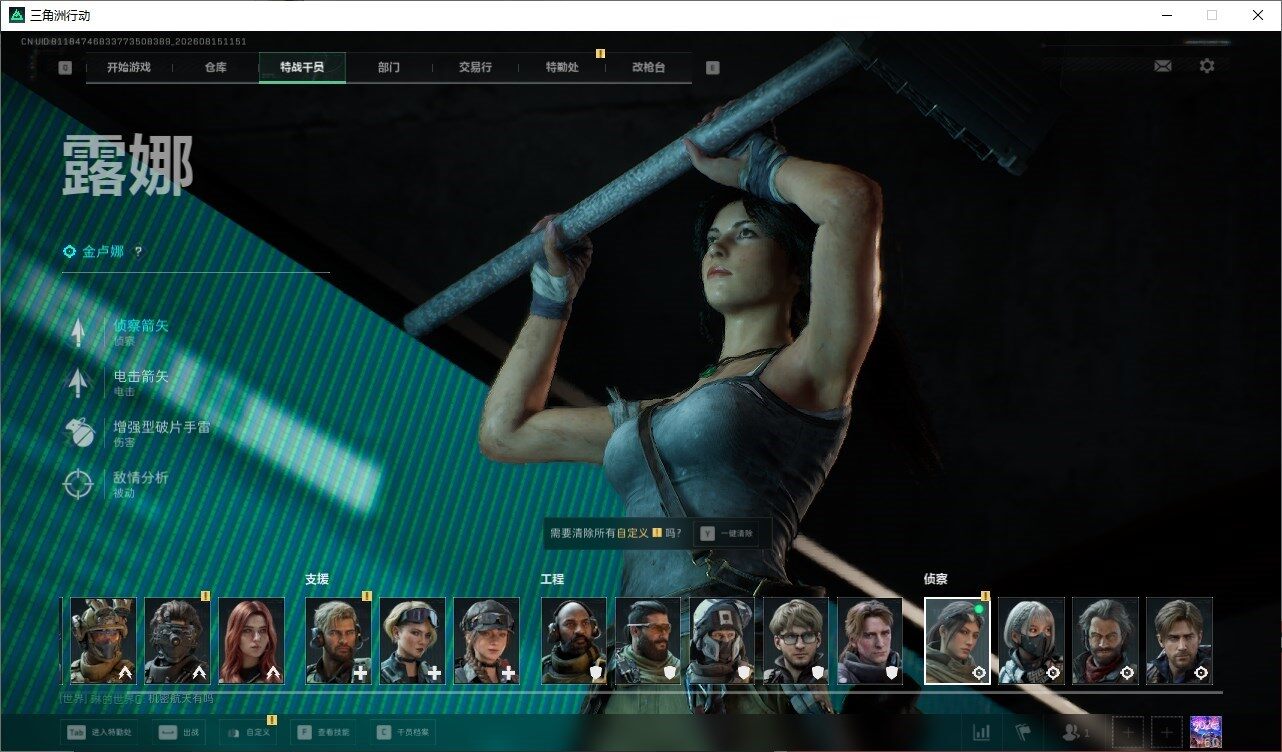1282x752 pixels.
Task: Open the 自定义 button in bottom bar
Action: point(249,733)
